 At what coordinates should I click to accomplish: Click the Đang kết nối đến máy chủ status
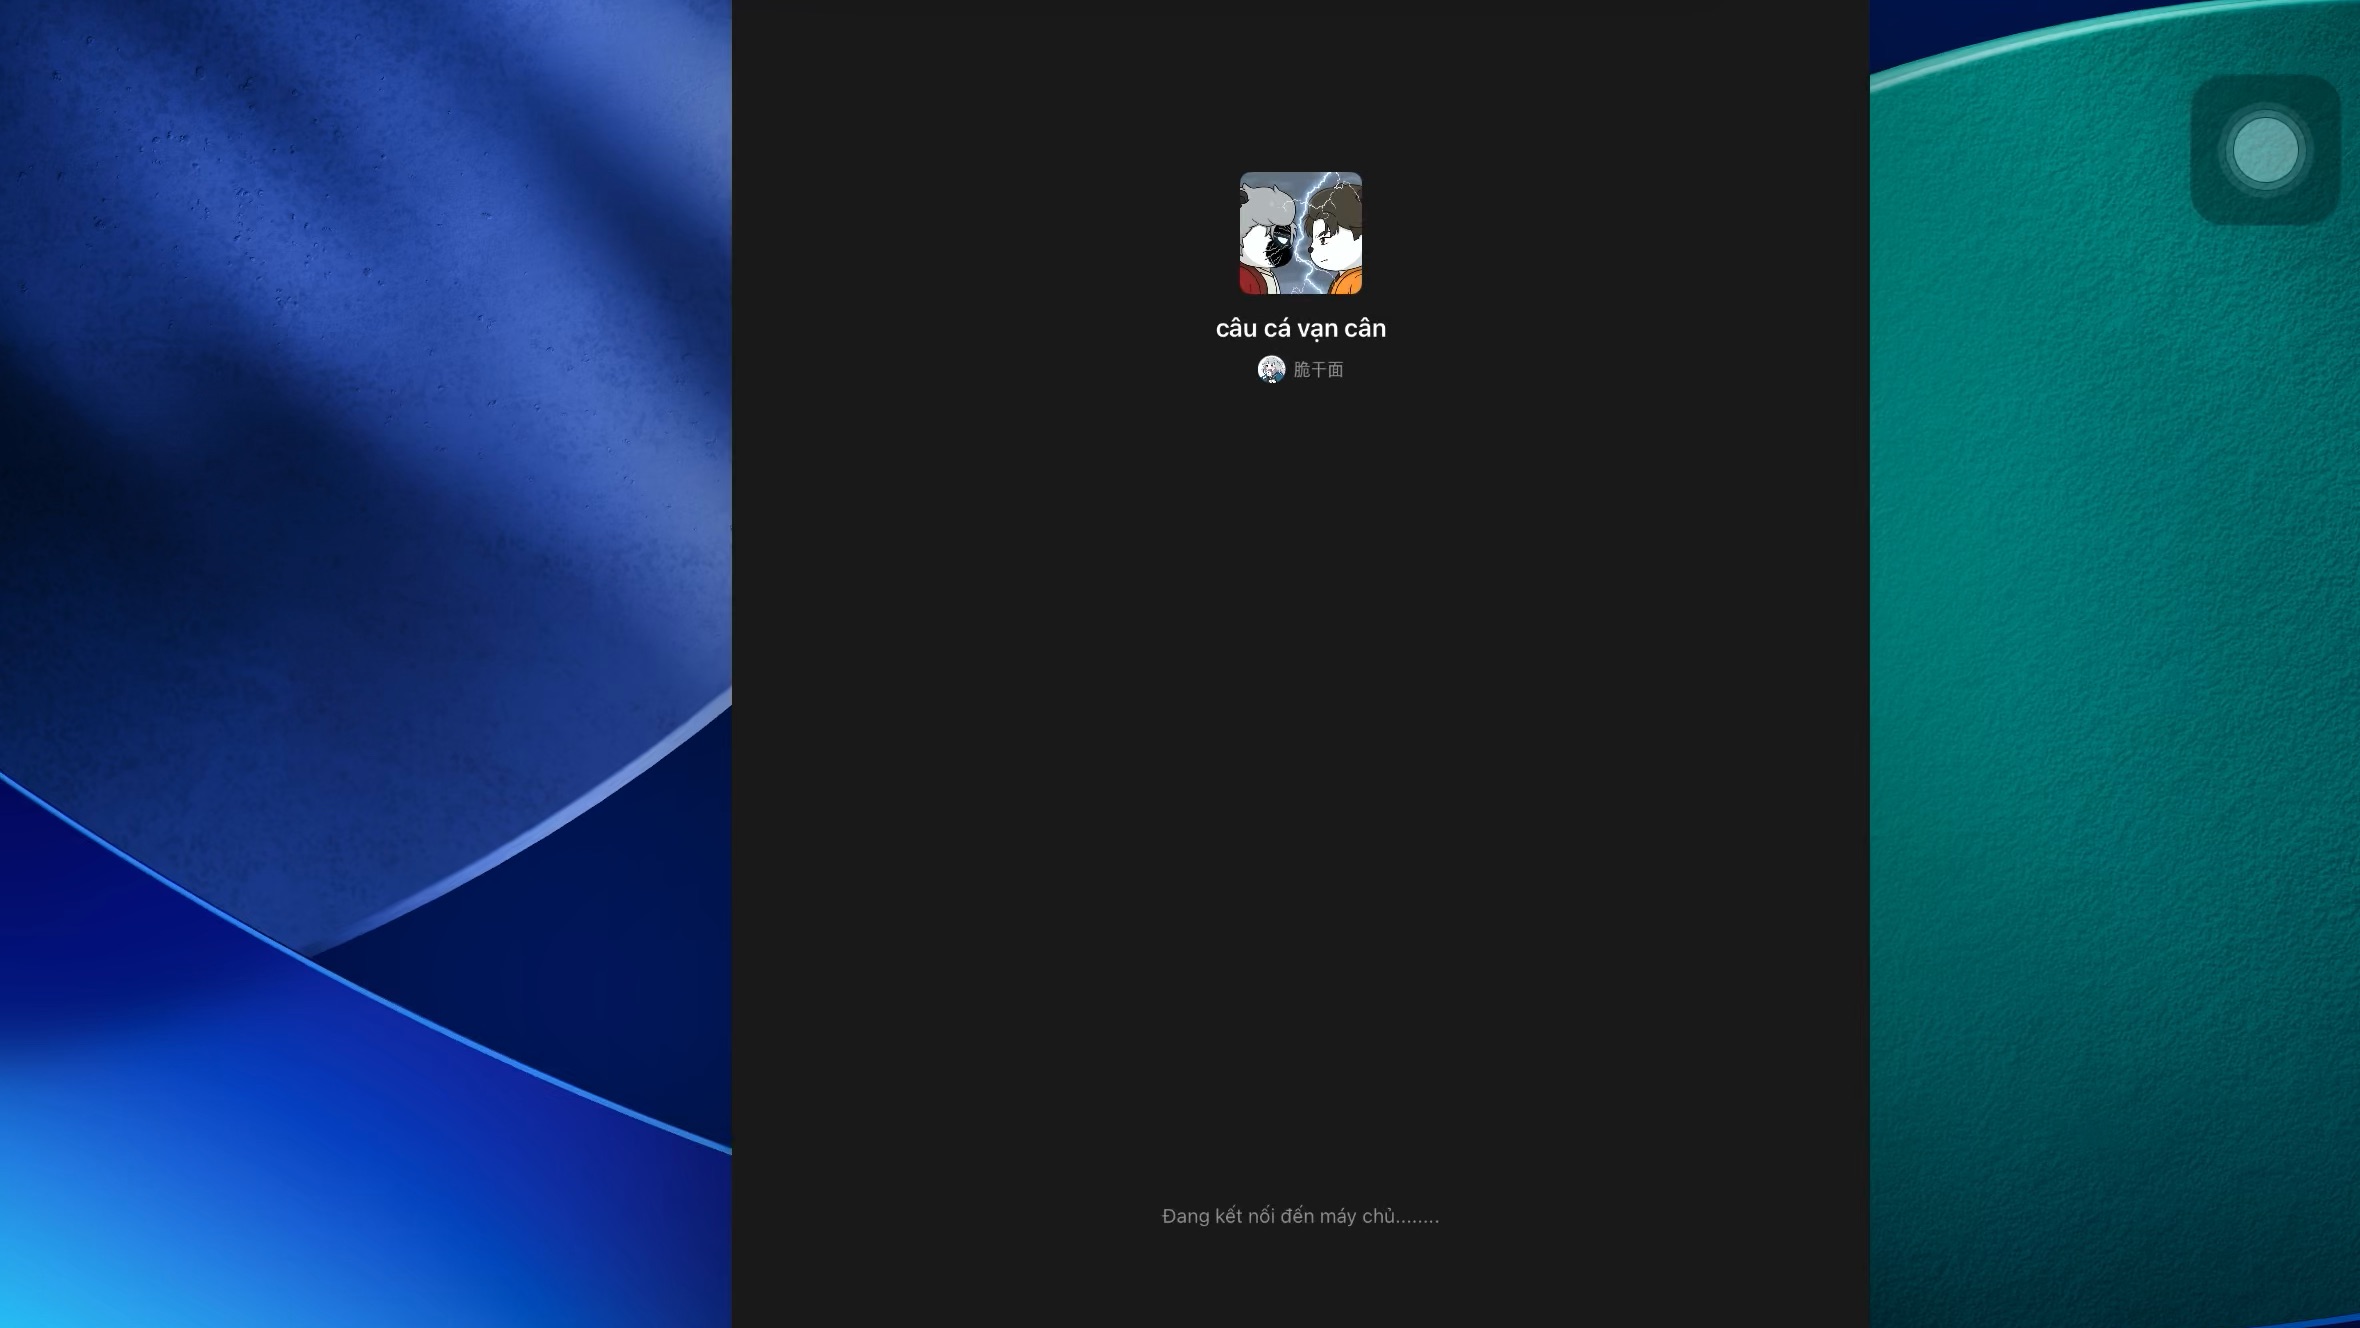(x=1300, y=1216)
